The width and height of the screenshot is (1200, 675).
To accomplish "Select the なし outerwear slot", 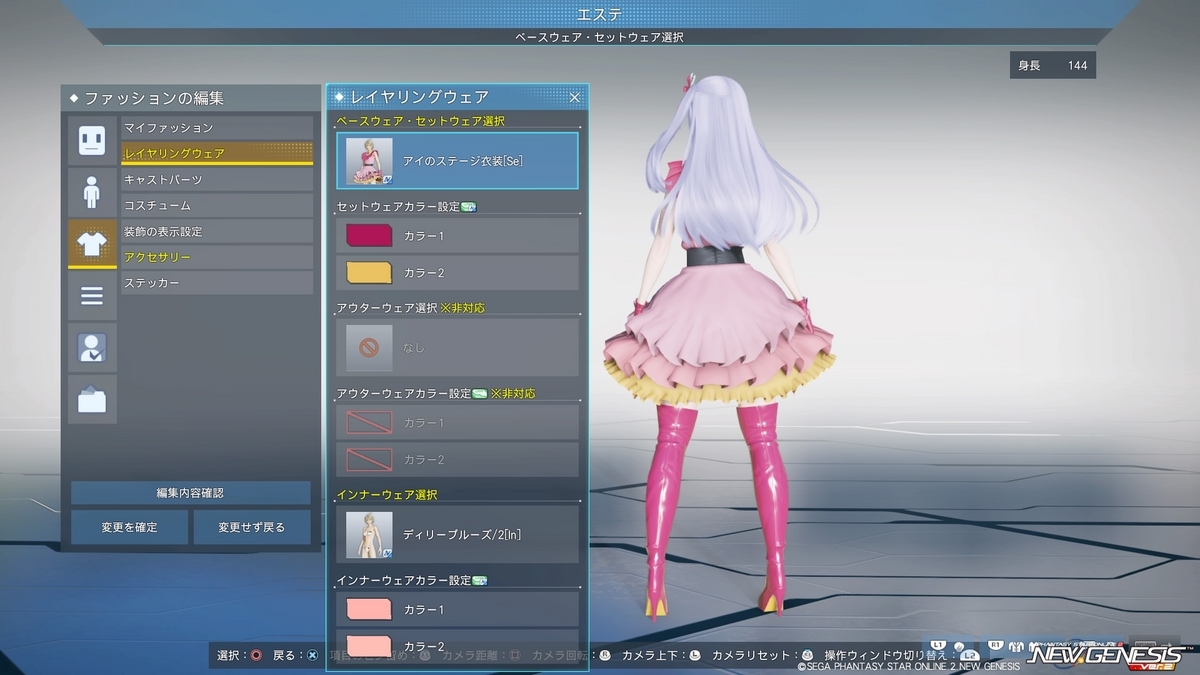I will click(x=457, y=347).
